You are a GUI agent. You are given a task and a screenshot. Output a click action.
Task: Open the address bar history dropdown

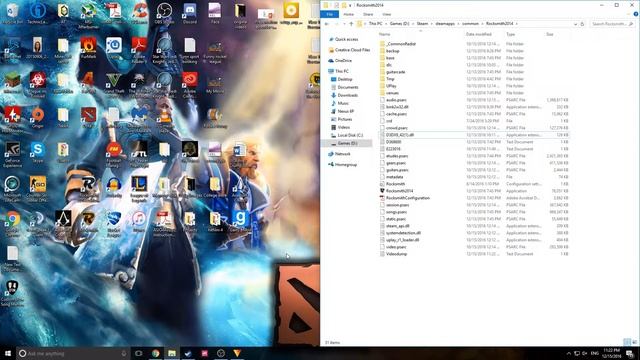click(x=575, y=24)
